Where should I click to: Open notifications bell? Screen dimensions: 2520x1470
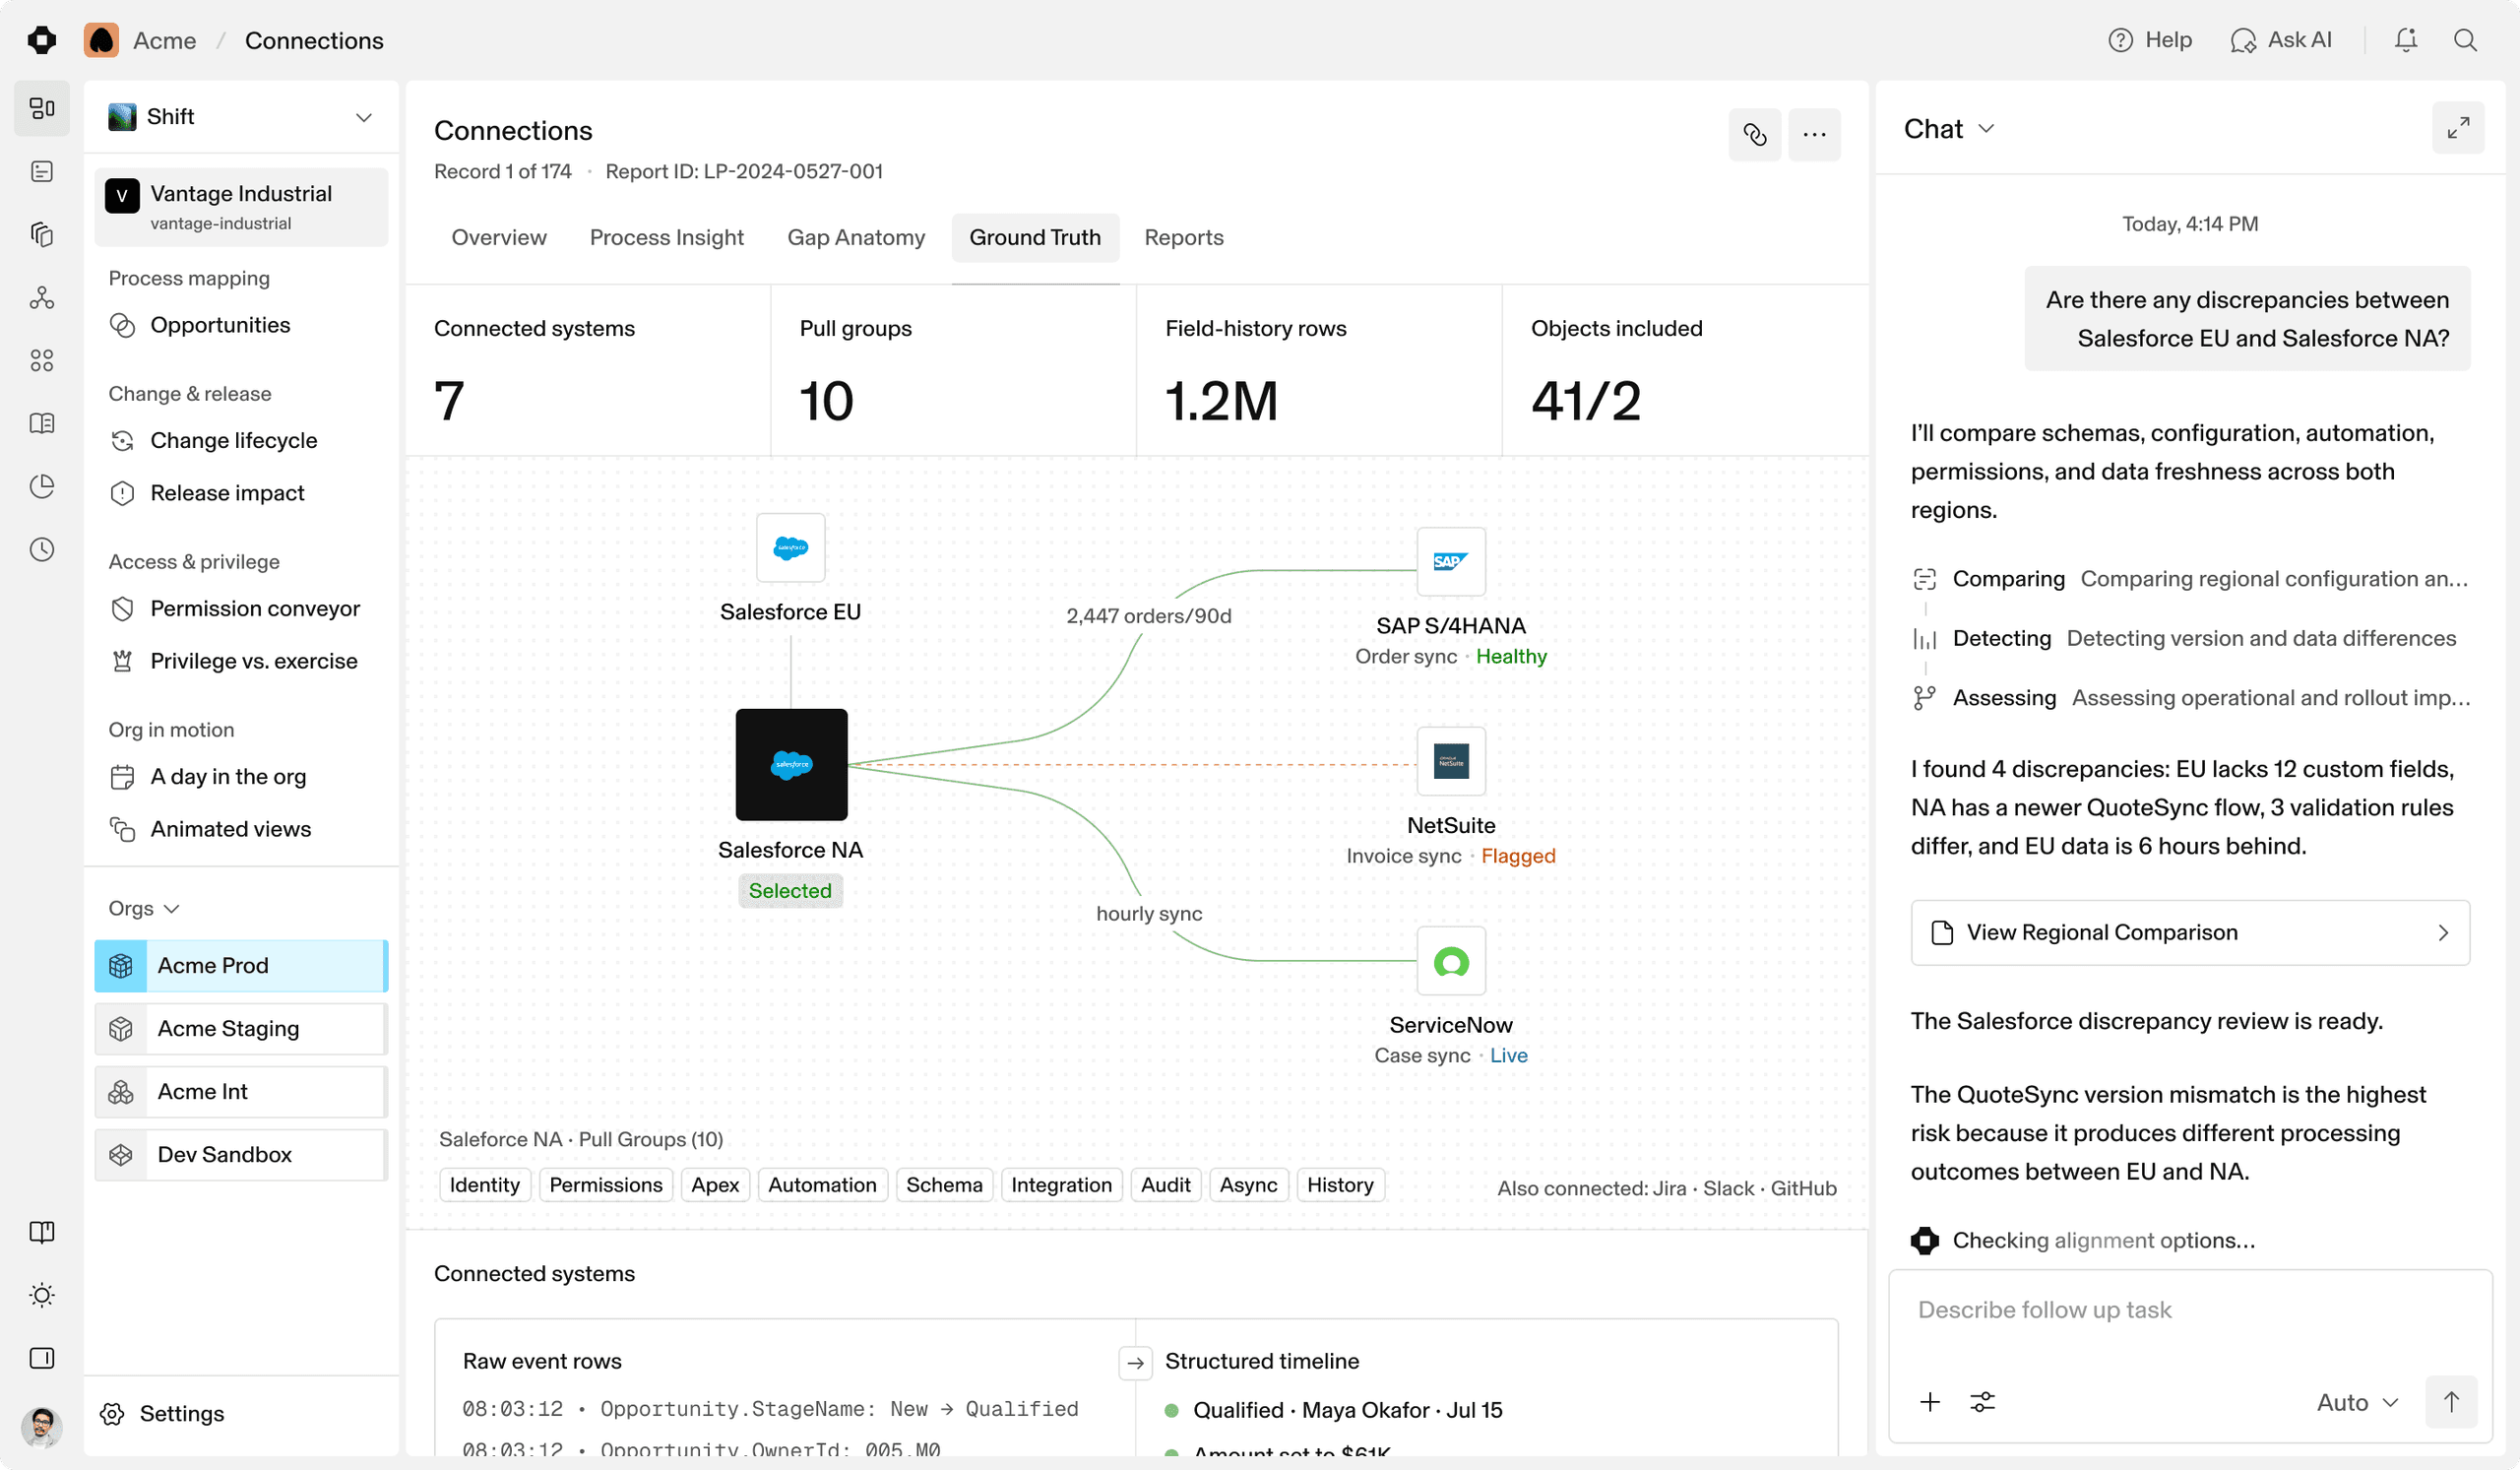(2406, 40)
